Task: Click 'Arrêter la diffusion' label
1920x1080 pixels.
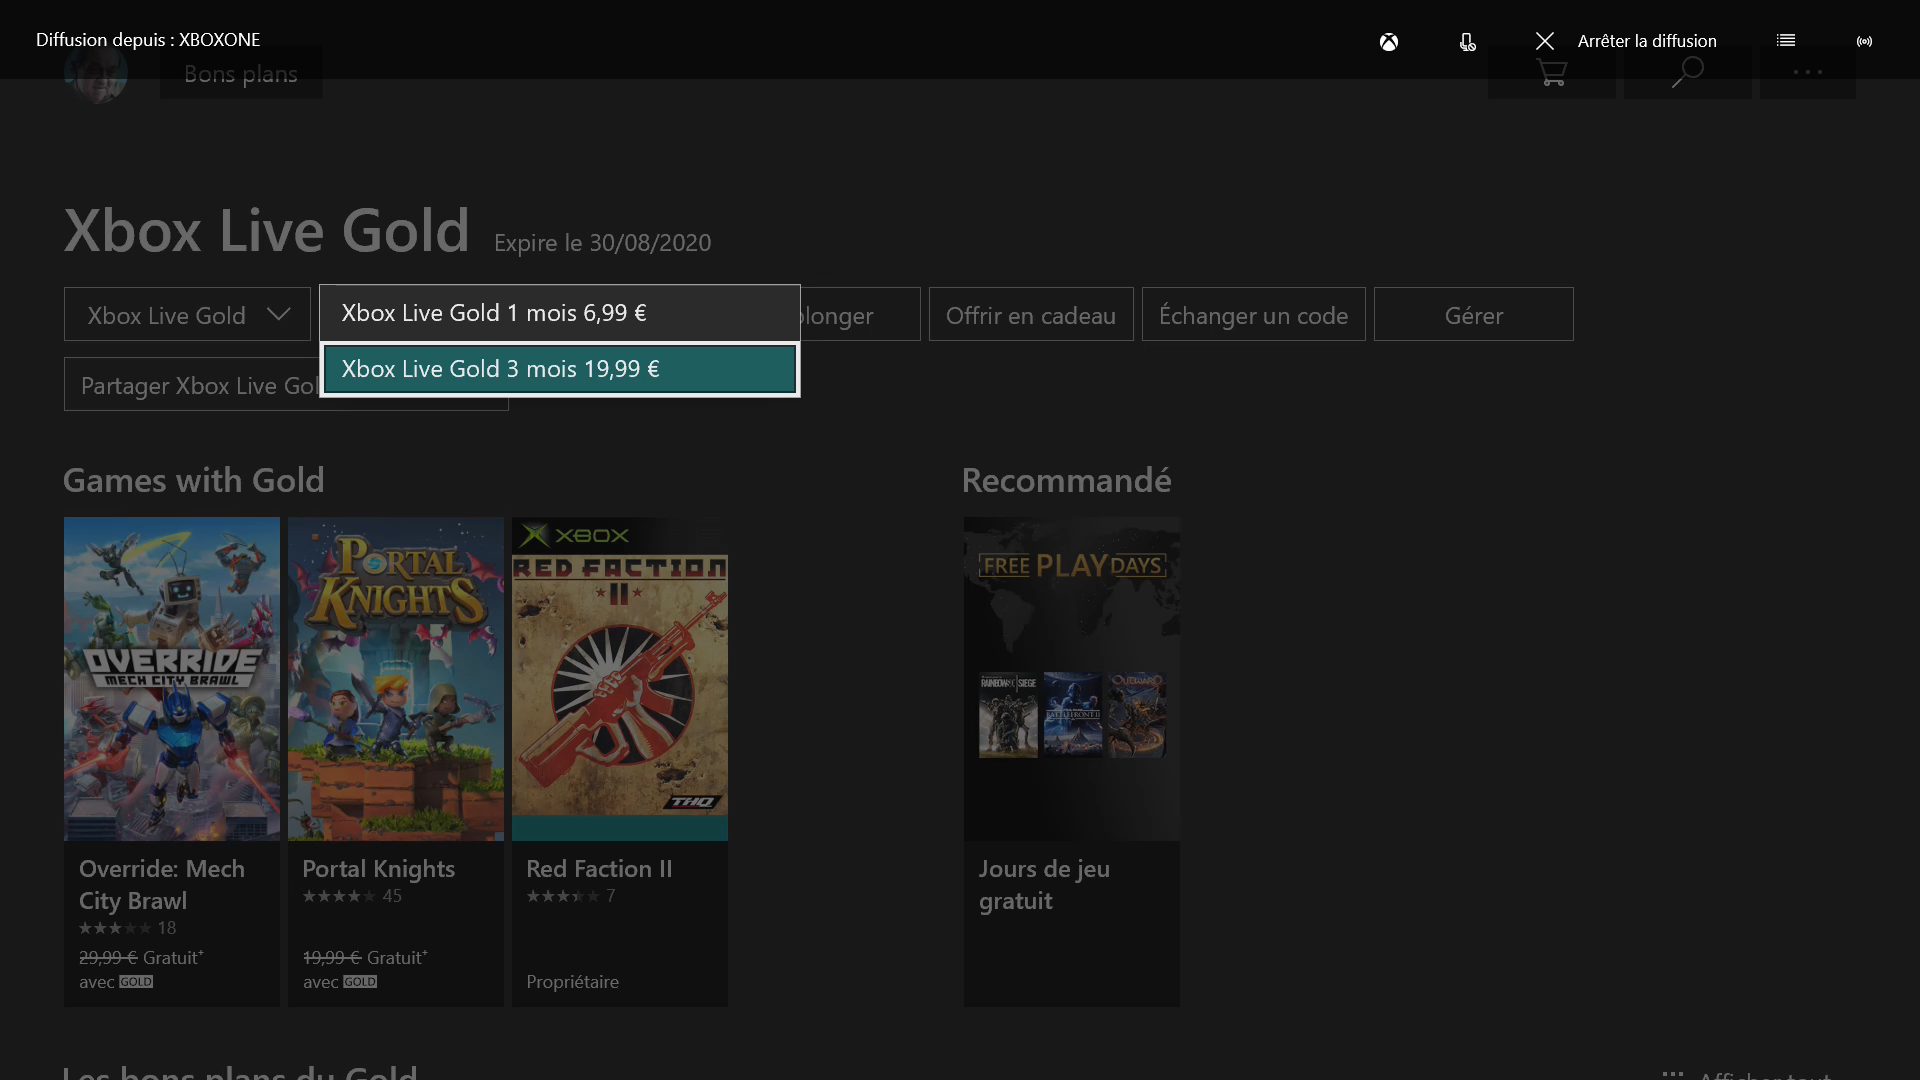Action: pyautogui.click(x=1647, y=41)
